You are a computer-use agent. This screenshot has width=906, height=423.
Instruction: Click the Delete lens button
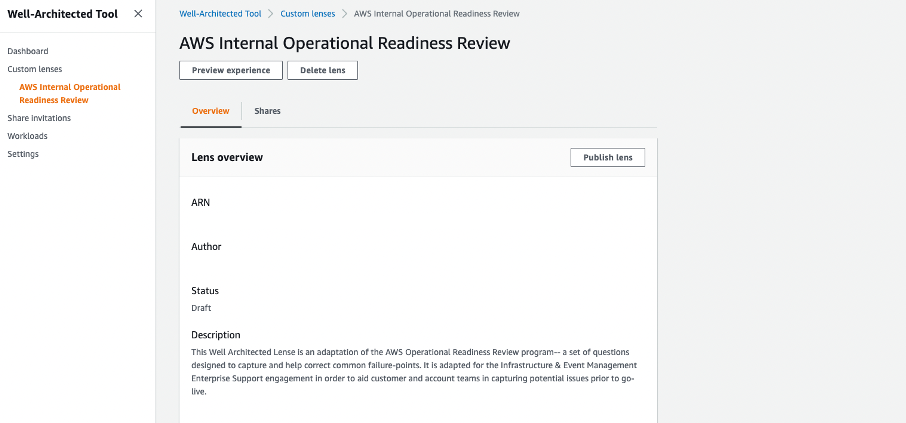pyautogui.click(x=322, y=70)
